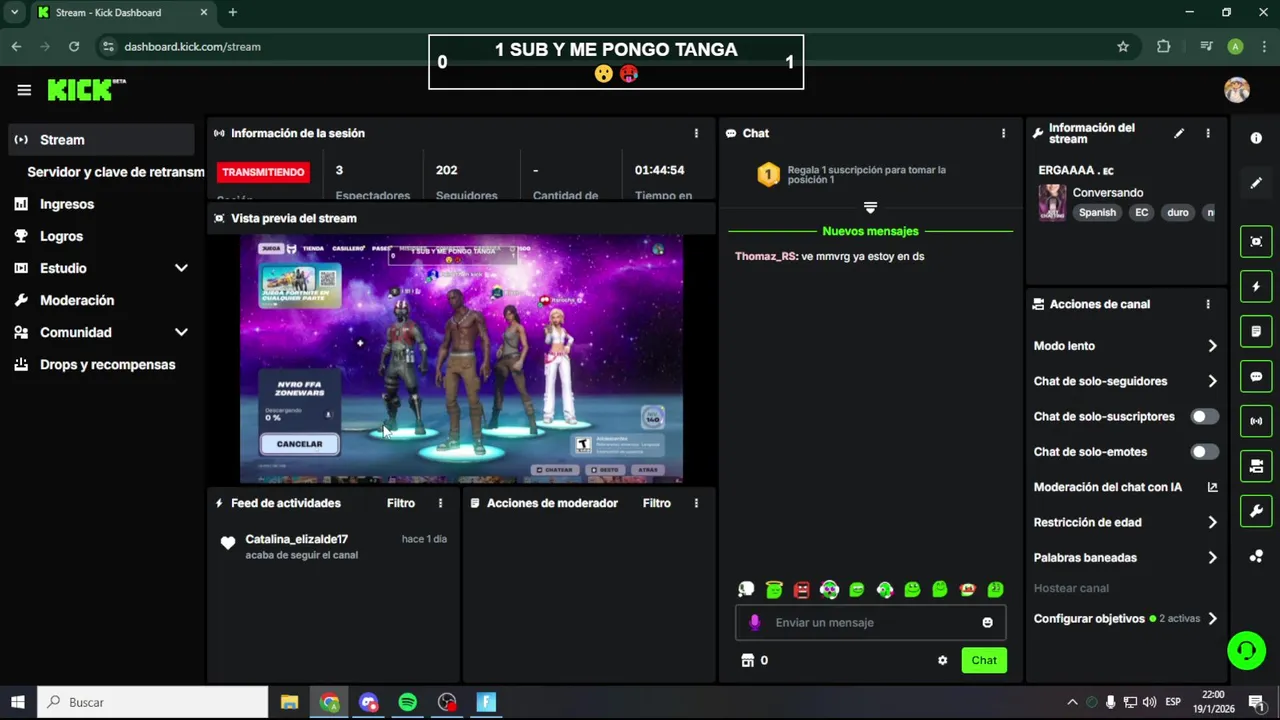Viewport: 1280px width, 720px height.
Task: Open Información del stream three-dot menu
Action: 1208,133
